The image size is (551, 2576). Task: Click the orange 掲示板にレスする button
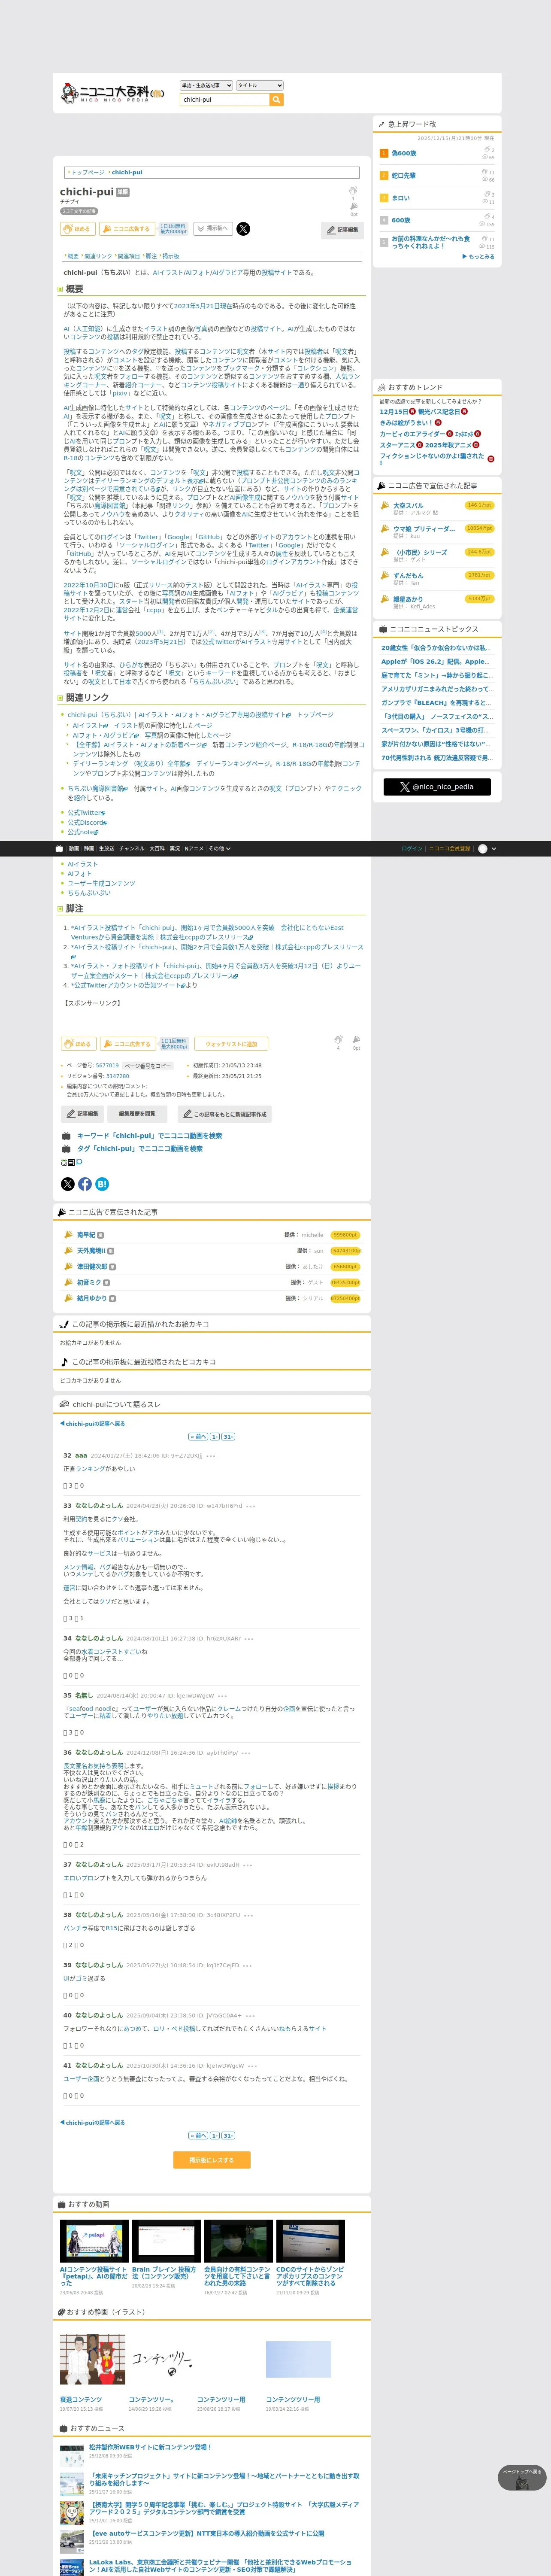[211, 2160]
